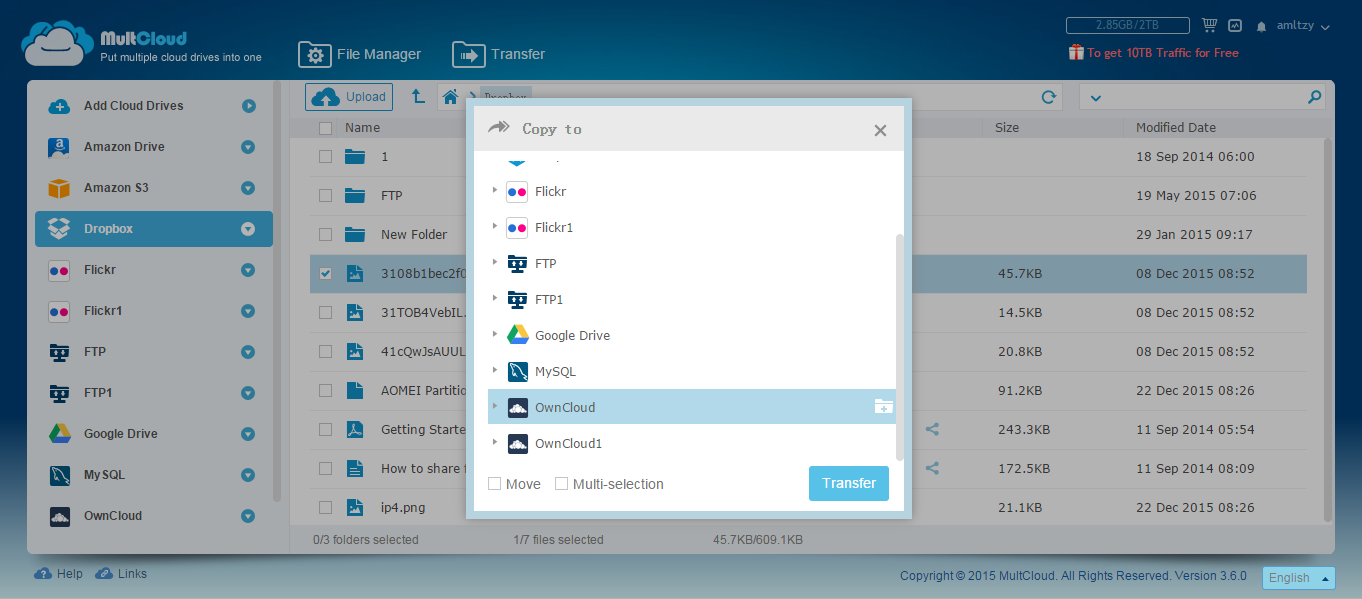Select Amazon Drive in the sidebar

click(124, 147)
